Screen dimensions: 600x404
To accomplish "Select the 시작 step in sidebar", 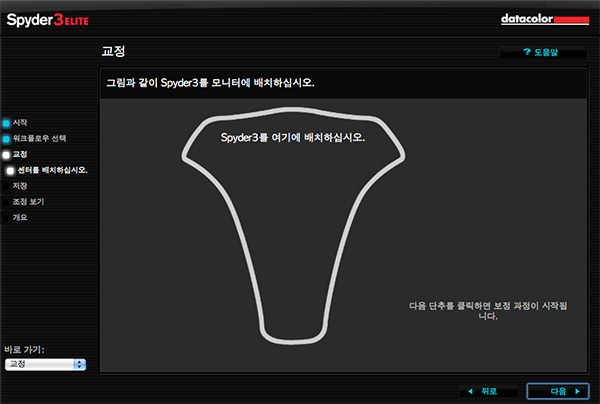I will 20,122.
